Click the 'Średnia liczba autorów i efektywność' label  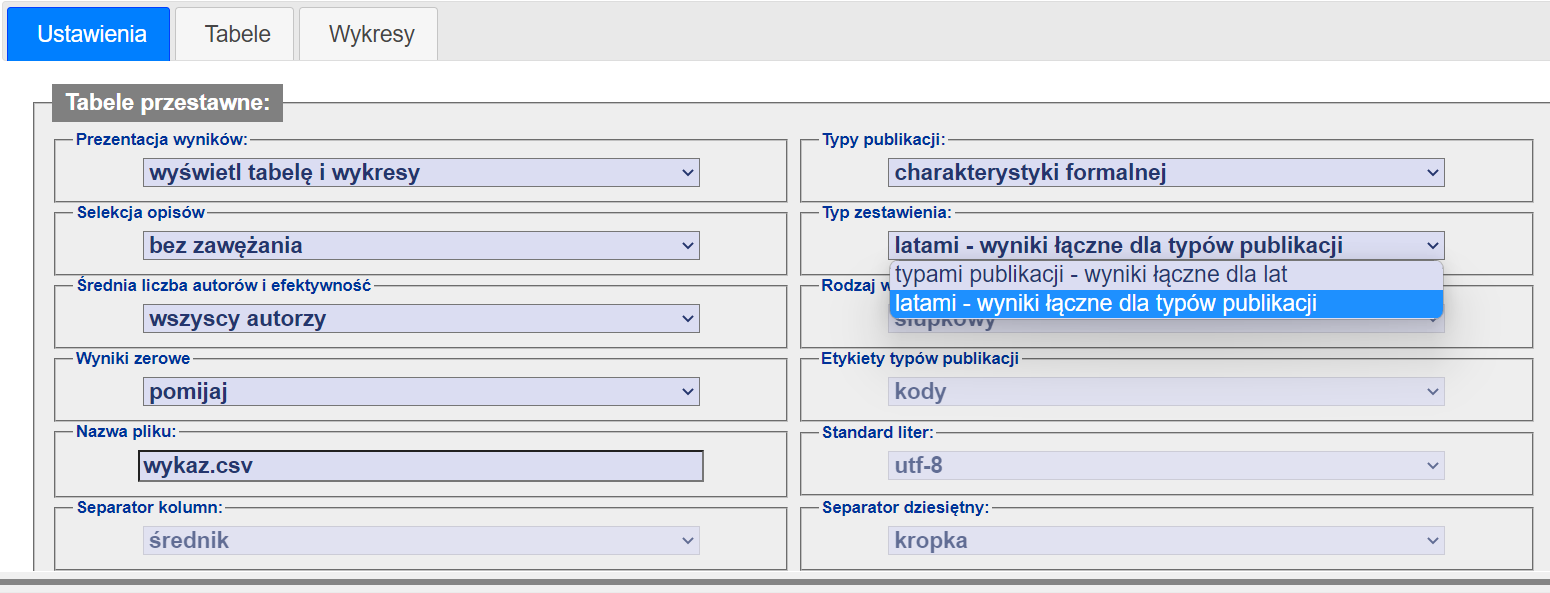click(223, 285)
